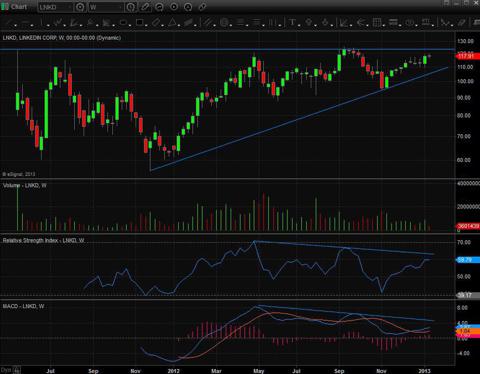Image resolution: width=480 pixels, height=374 pixels.
Task: Select the fan lines drawing tool
Action: tap(74, 22)
